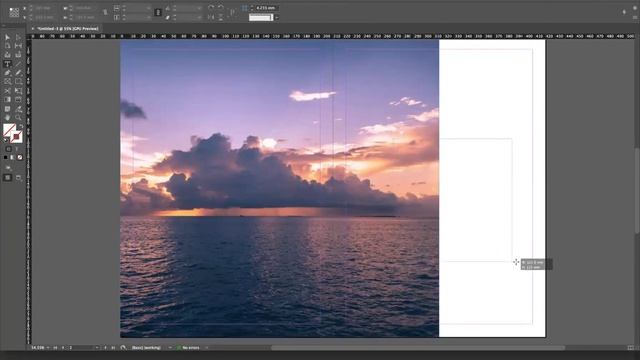640x360 pixels.
Task: Open the stroke type dropdown
Action: [277, 18]
